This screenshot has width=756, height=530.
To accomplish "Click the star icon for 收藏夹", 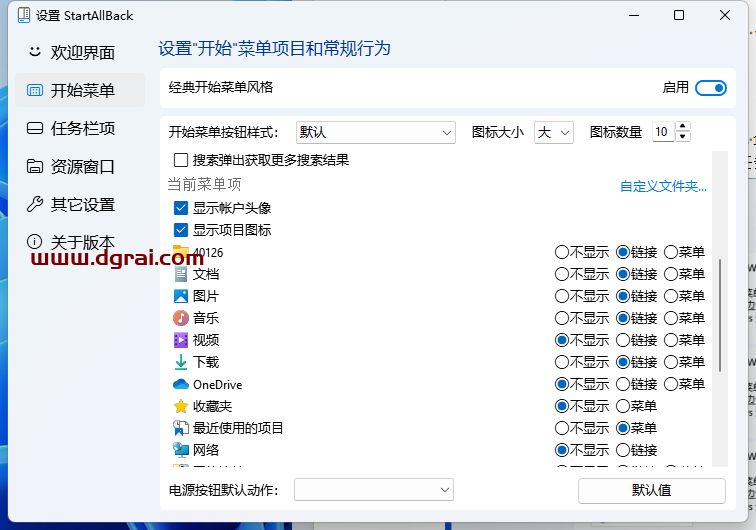I will click(x=181, y=406).
